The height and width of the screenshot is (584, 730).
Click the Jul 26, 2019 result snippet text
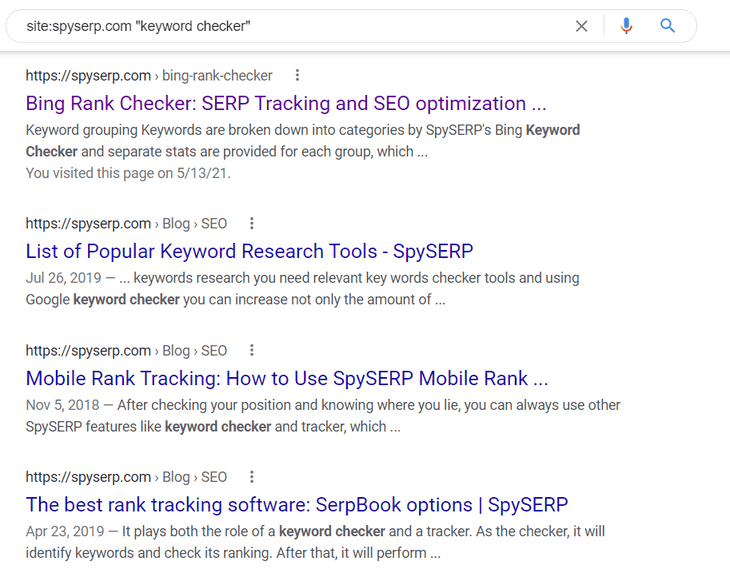[x=302, y=288]
